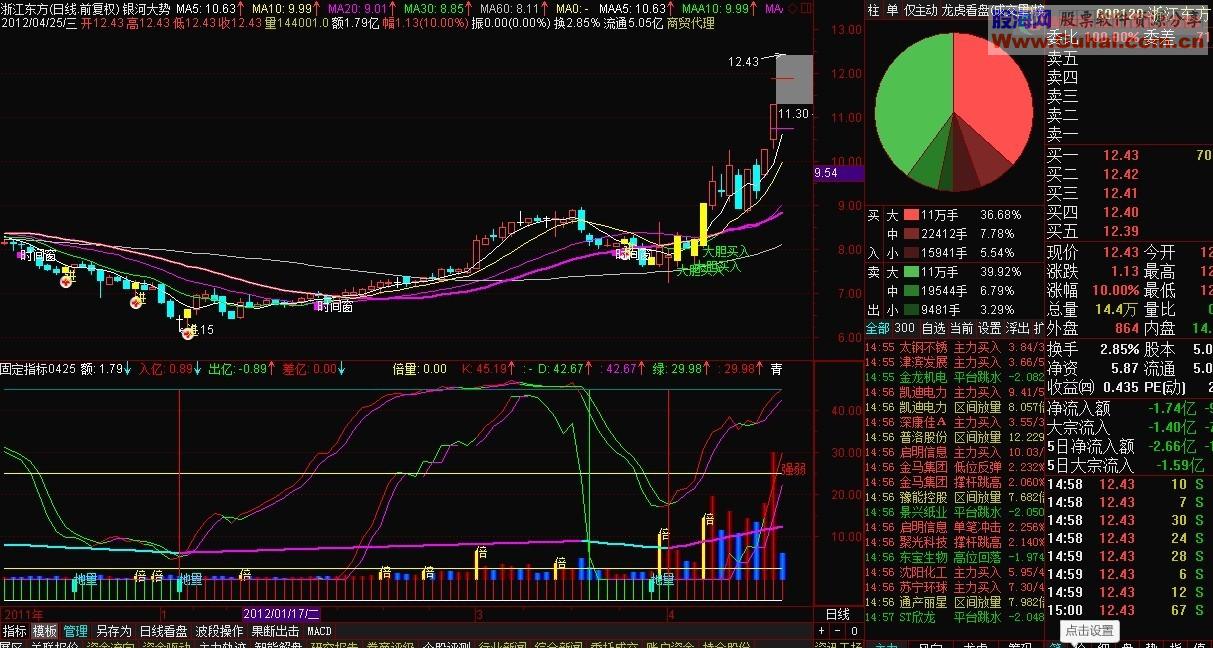Click 浮出 to float the alert list
1213x648 pixels.
(x=1017, y=328)
